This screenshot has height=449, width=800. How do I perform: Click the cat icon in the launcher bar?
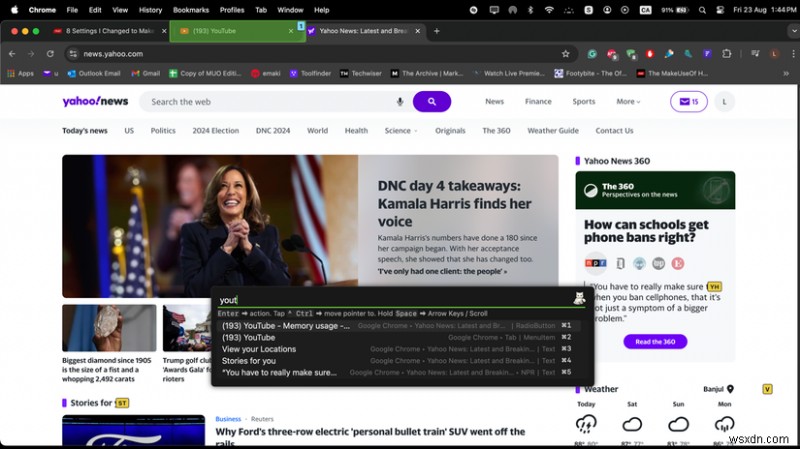tap(579, 298)
